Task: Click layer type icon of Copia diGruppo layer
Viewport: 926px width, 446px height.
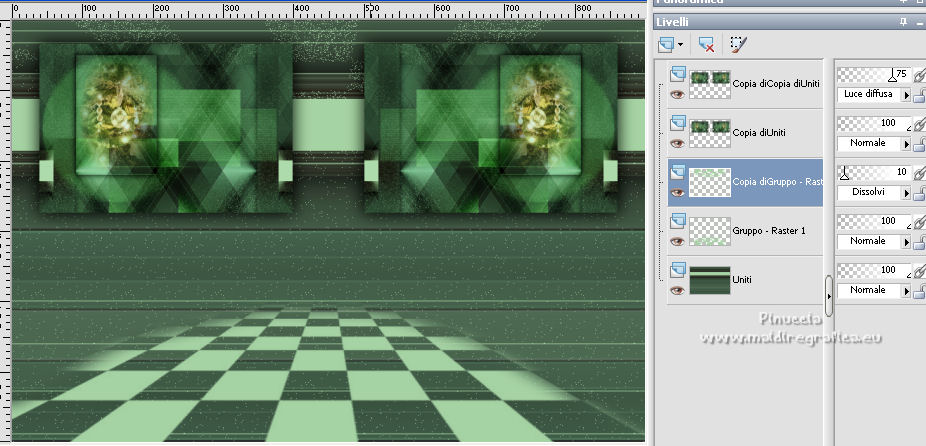Action: tap(678, 172)
